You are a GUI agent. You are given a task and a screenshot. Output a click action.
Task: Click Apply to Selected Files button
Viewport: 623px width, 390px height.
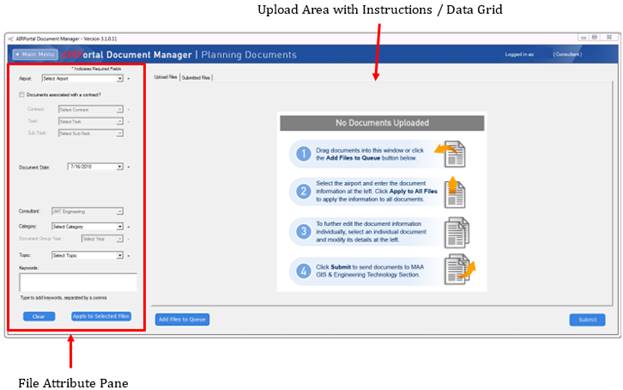pyautogui.click(x=101, y=316)
